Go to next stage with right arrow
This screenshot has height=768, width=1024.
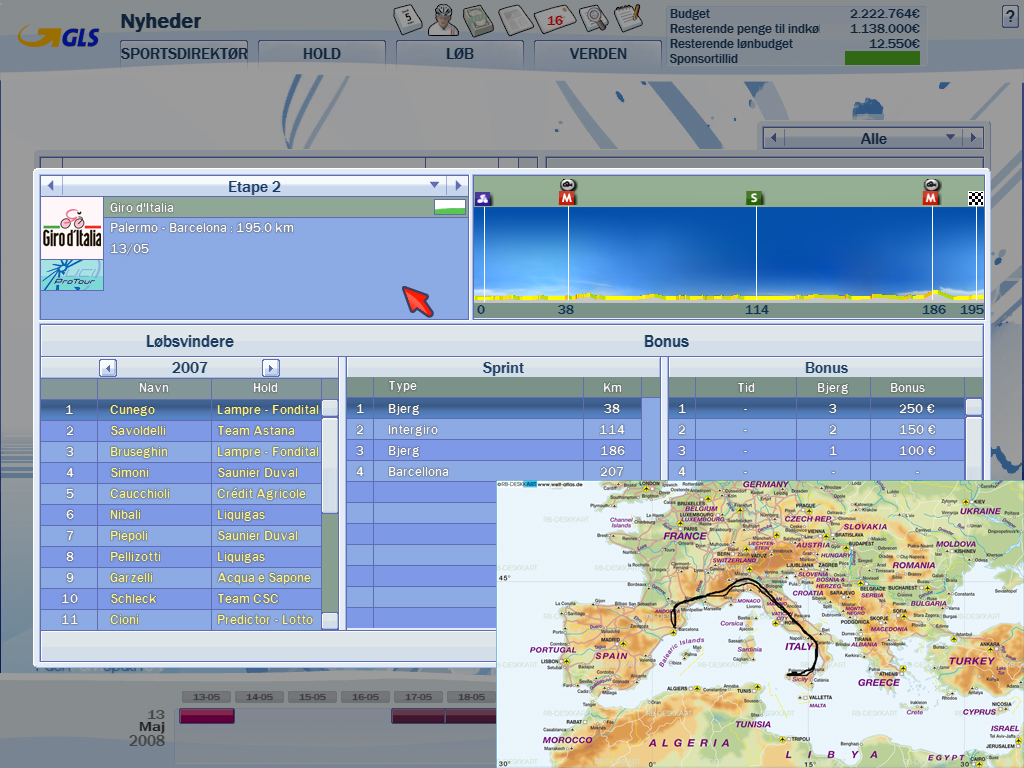coord(457,185)
